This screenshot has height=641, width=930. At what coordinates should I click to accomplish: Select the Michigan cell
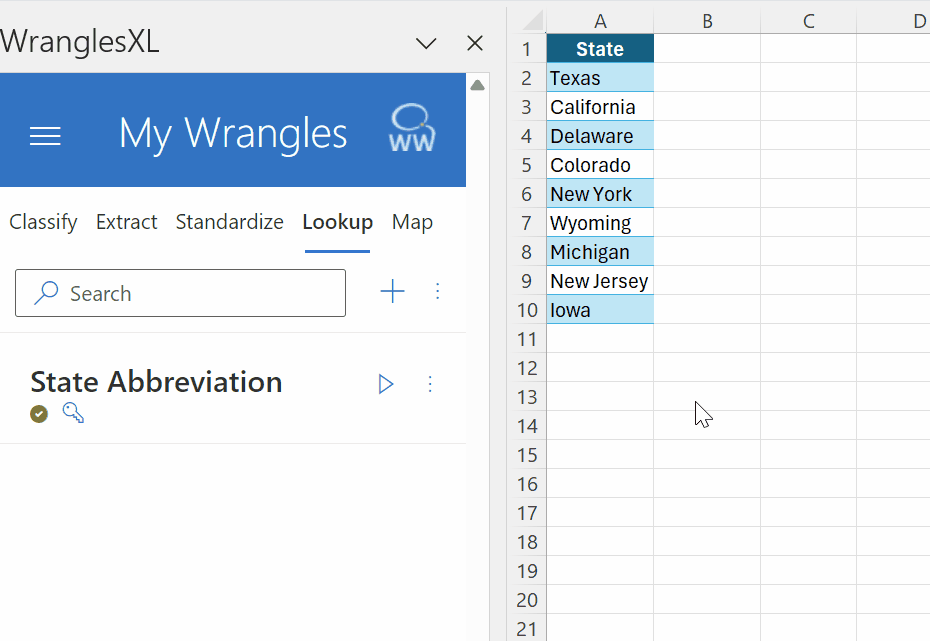(x=600, y=252)
